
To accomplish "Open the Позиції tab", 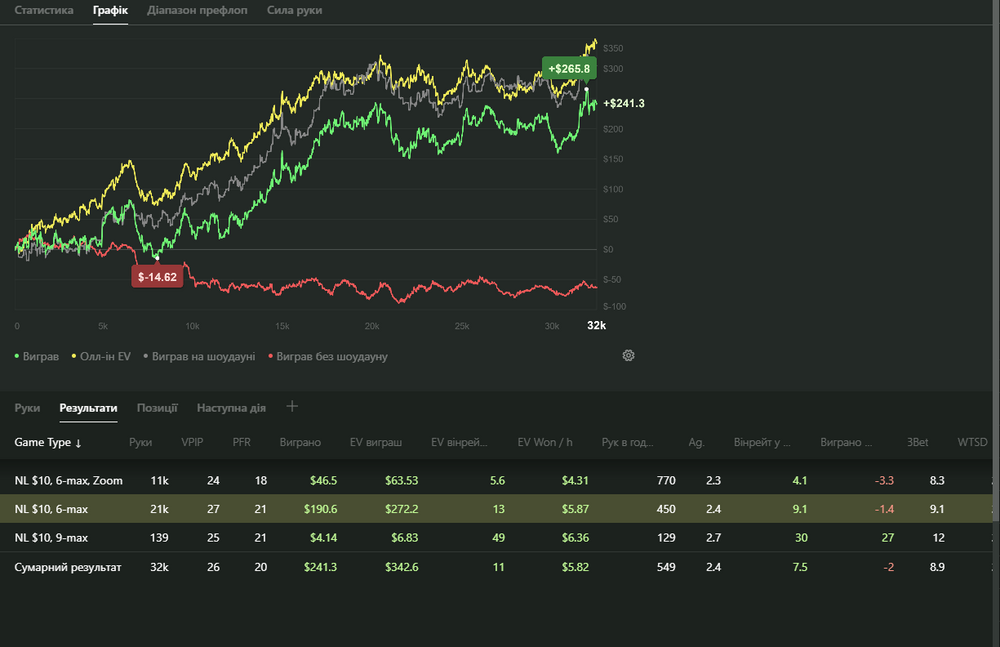I will click(x=157, y=408).
